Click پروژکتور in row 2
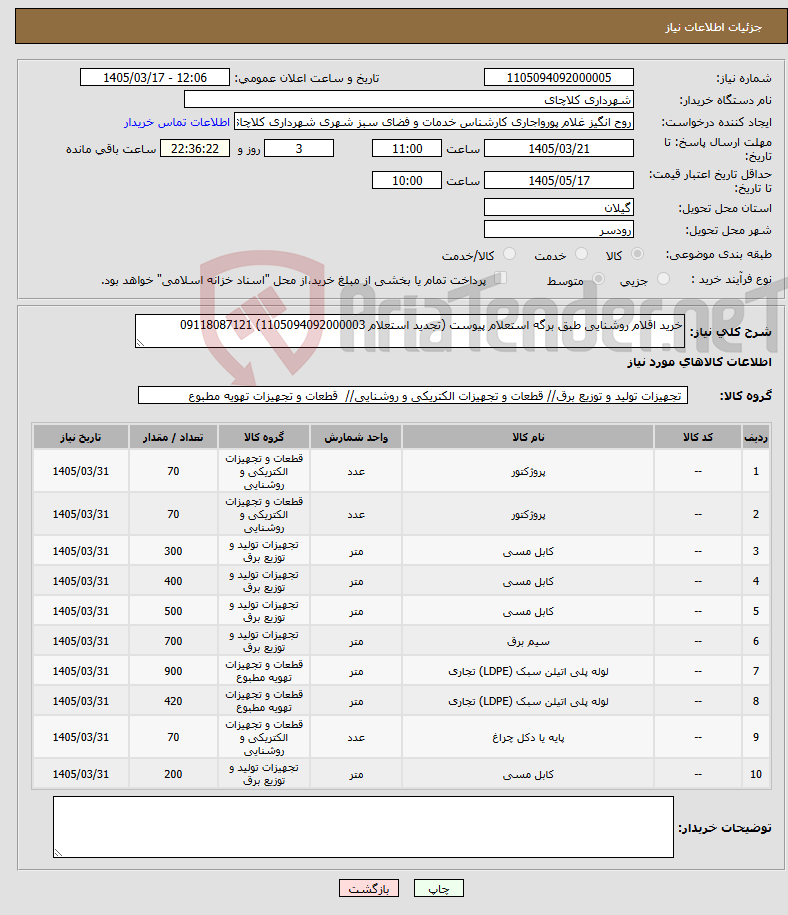The image size is (788, 915). coord(528,515)
